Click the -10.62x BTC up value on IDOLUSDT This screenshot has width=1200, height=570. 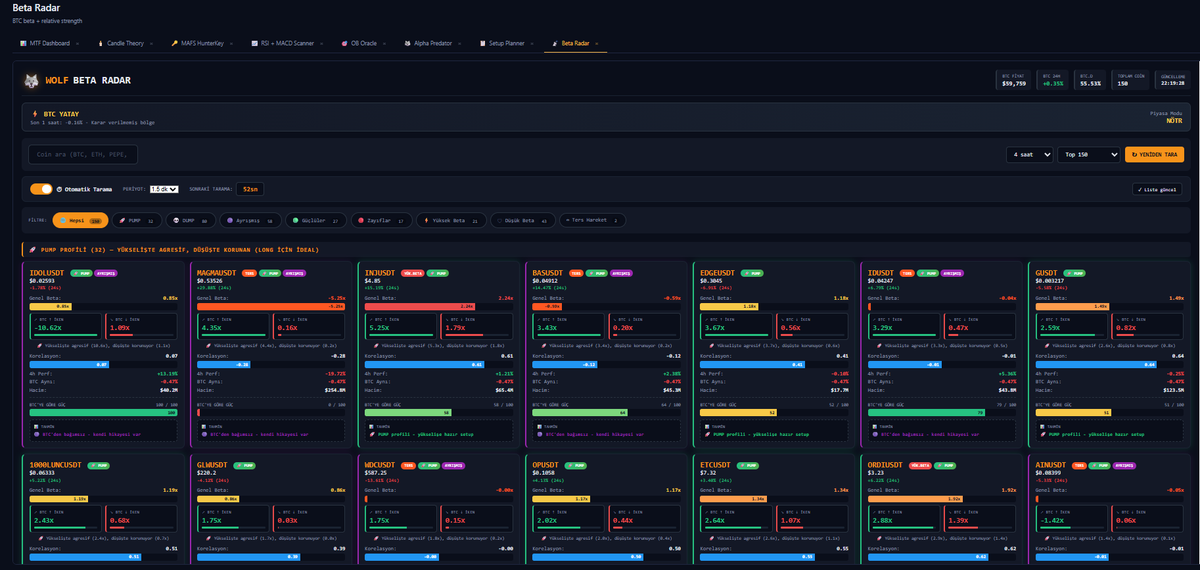pyautogui.click(x=47, y=328)
